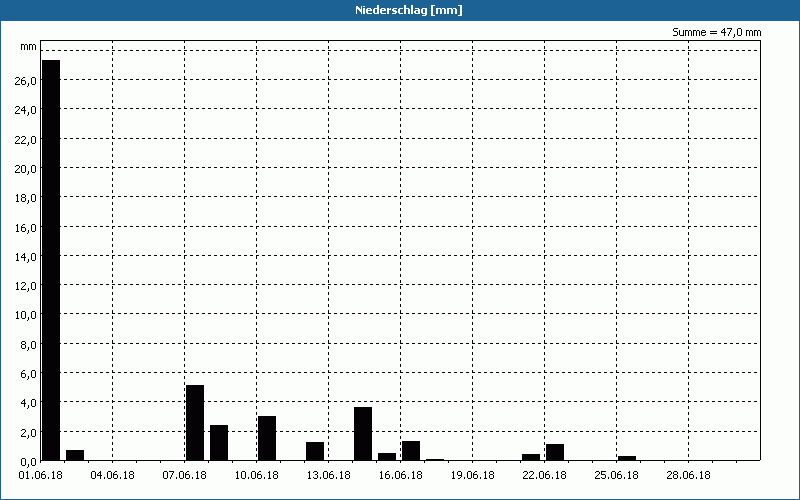Click the y-axis label 6,0

pyautogui.click(x=28, y=373)
